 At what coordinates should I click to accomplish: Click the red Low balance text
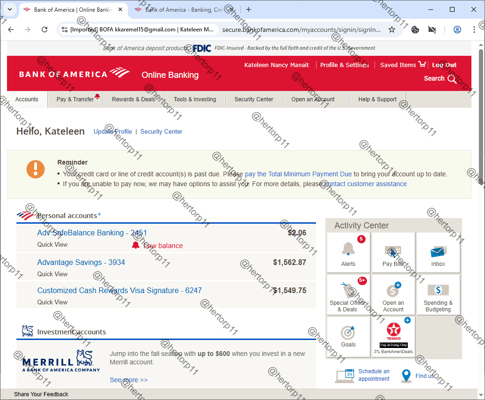click(163, 246)
